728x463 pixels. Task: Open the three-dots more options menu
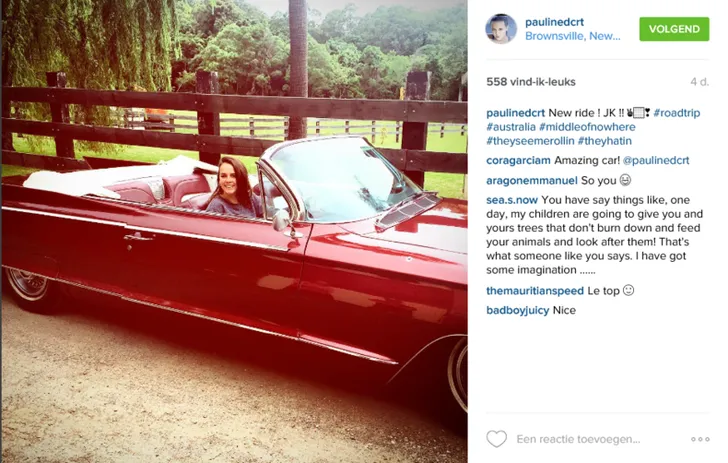click(x=700, y=439)
